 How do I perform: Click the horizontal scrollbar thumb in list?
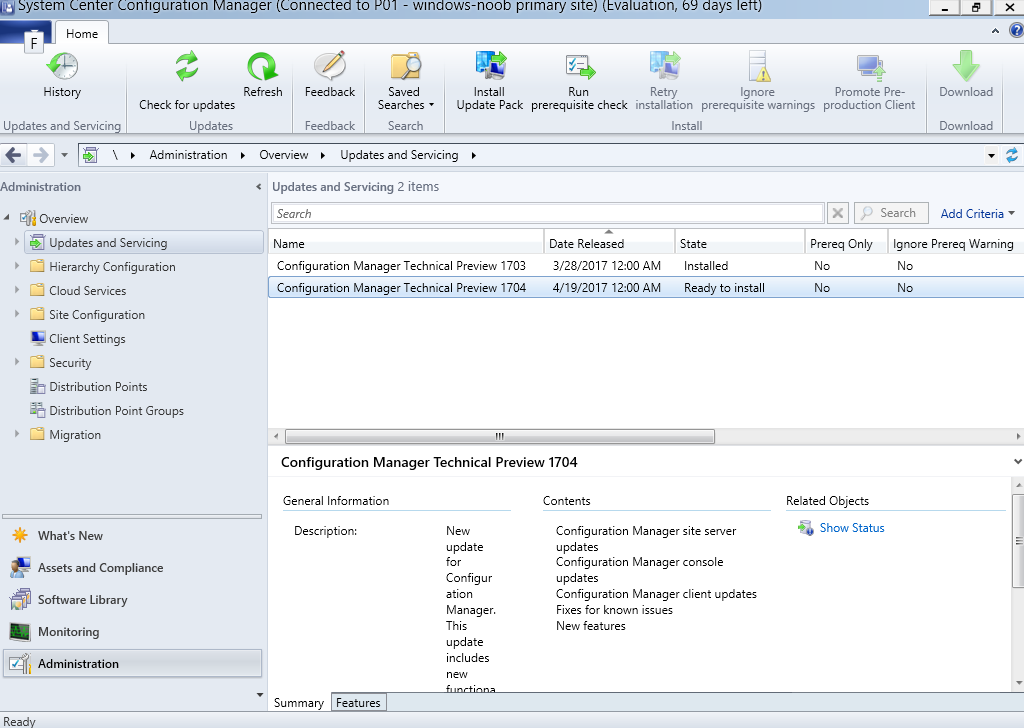(500, 436)
